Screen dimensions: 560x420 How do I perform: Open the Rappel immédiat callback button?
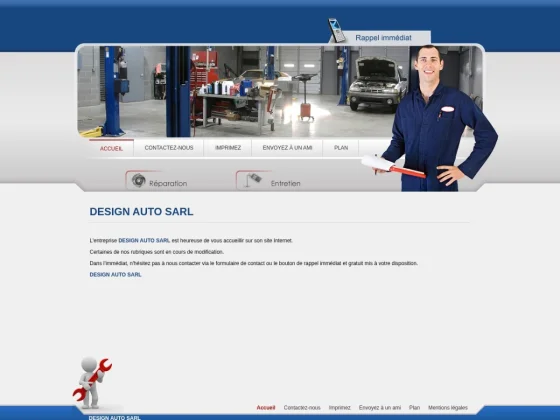point(383,38)
